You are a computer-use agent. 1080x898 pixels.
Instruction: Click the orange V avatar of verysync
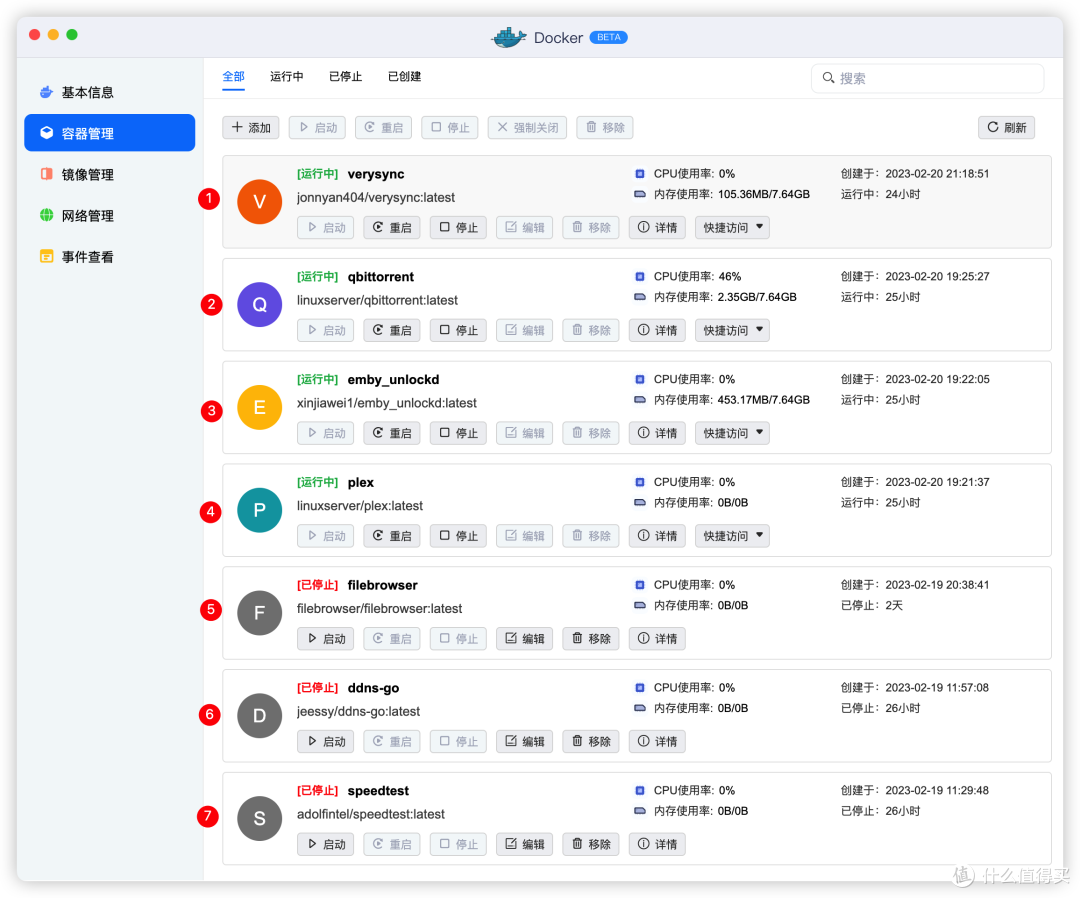[x=260, y=202]
